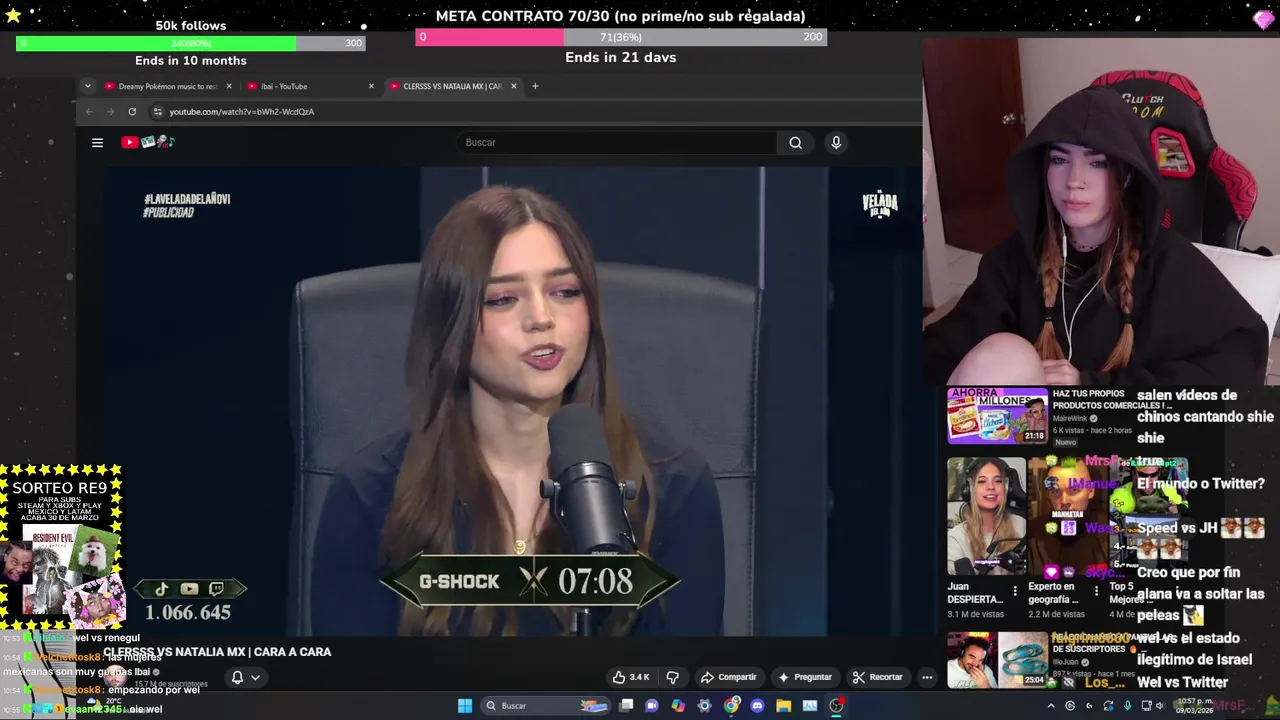Screen dimensions: 1280x720
Task: Switch to the ibai - YouTube tab
Action: (310, 86)
